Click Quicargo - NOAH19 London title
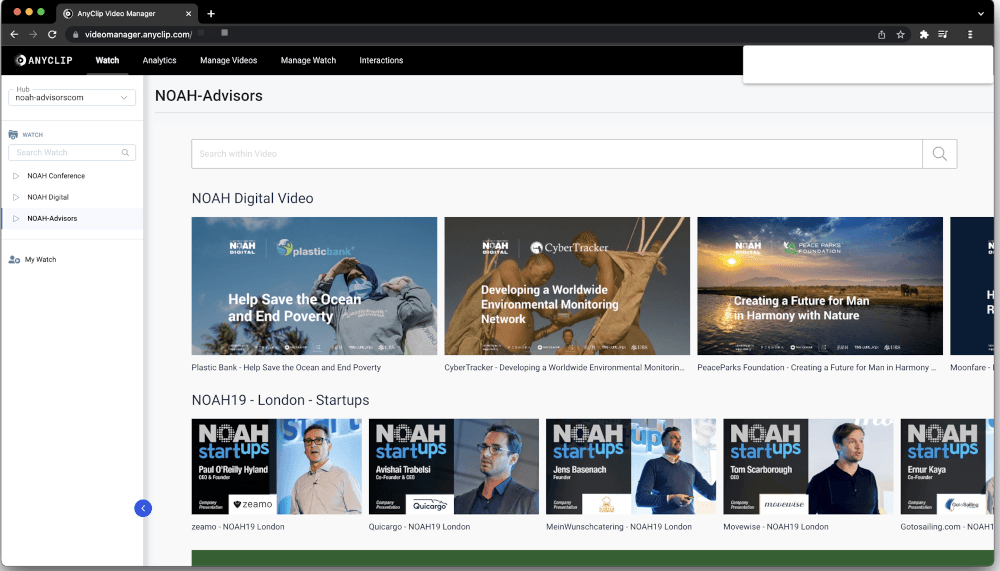The height and width of the screenshot is (571, 1000). tap(419, 527)
